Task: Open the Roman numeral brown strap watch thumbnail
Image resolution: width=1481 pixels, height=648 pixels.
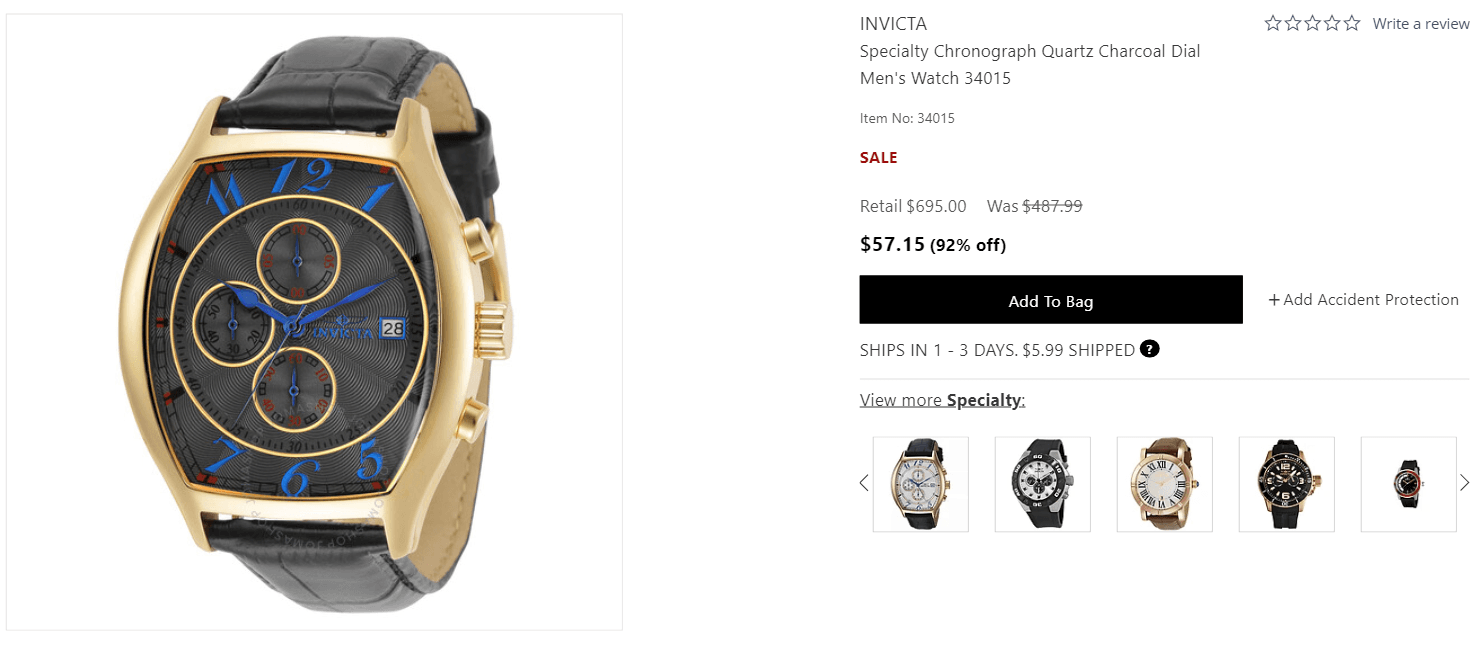Action: point(1164,484)
